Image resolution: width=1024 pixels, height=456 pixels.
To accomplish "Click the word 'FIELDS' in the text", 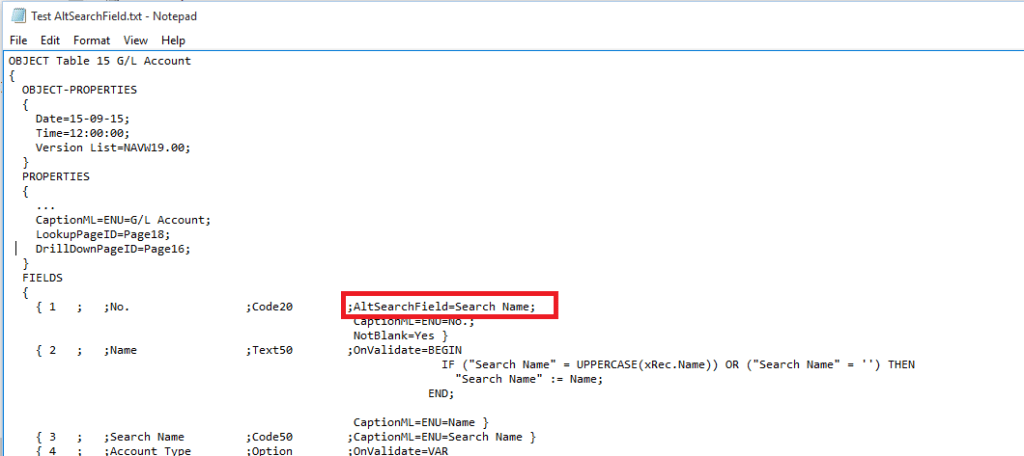I will (x=42, y=278).
